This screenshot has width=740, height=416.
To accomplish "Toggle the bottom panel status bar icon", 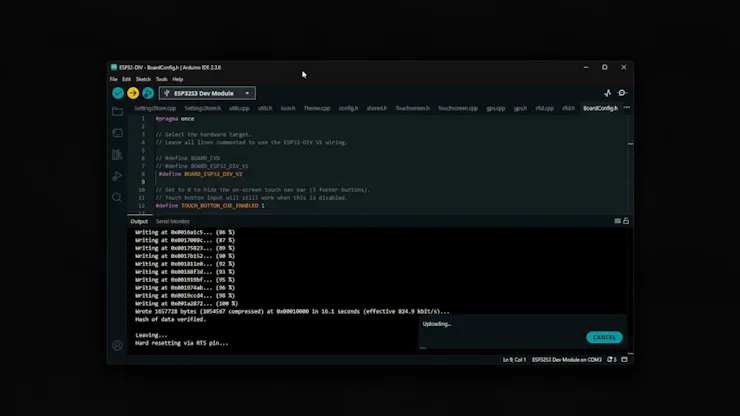I will click(x=624, y=360).
